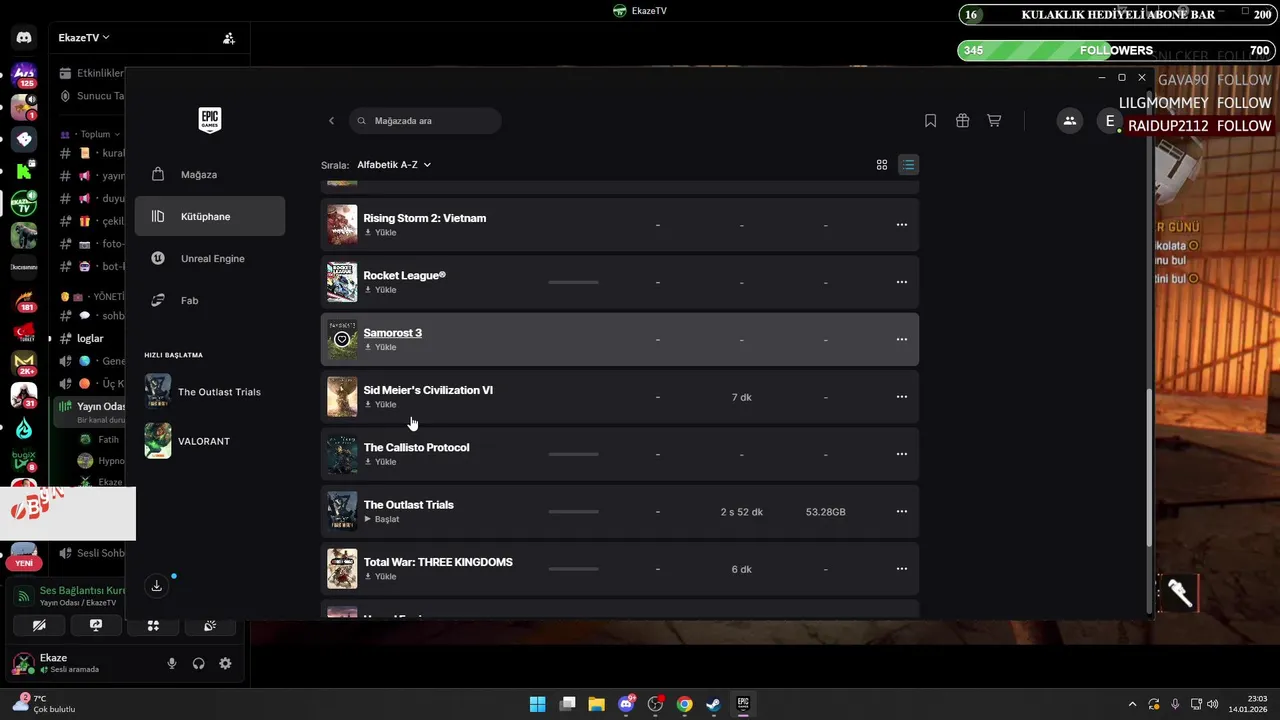1280x720 pixels.
Task: Click Total War: THREE KINGDOMS progress bar
Action: pyautogui.click(x=573, y=569)
